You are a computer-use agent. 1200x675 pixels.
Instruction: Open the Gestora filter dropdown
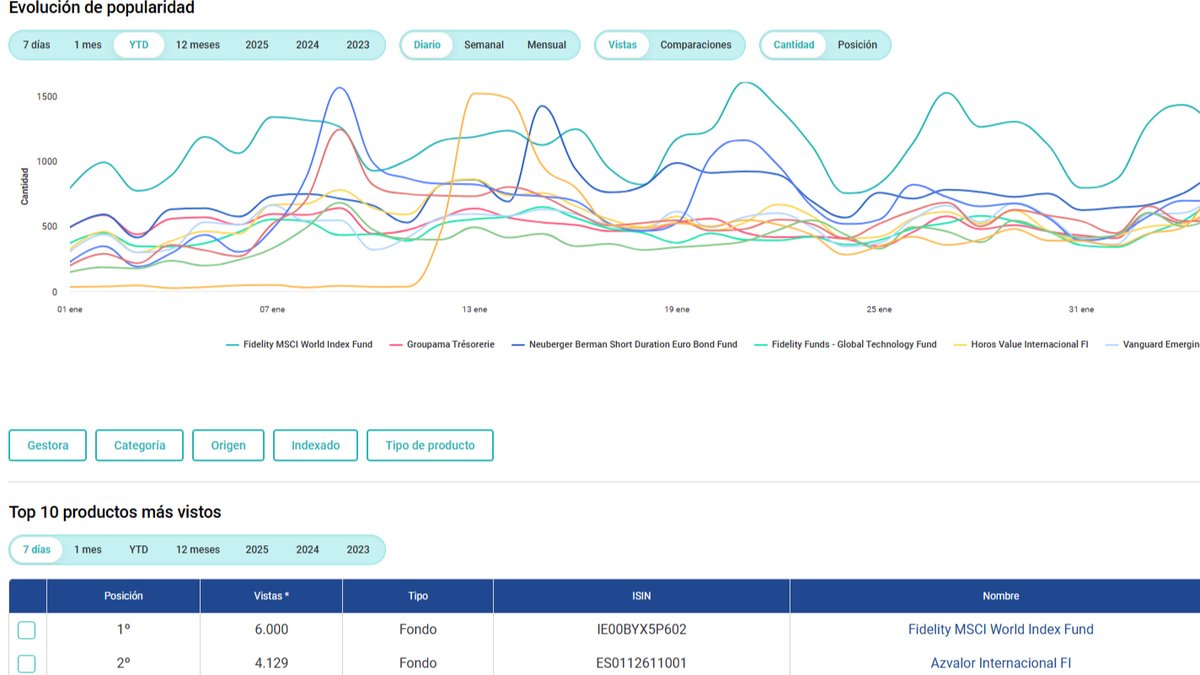click(48, 445)
